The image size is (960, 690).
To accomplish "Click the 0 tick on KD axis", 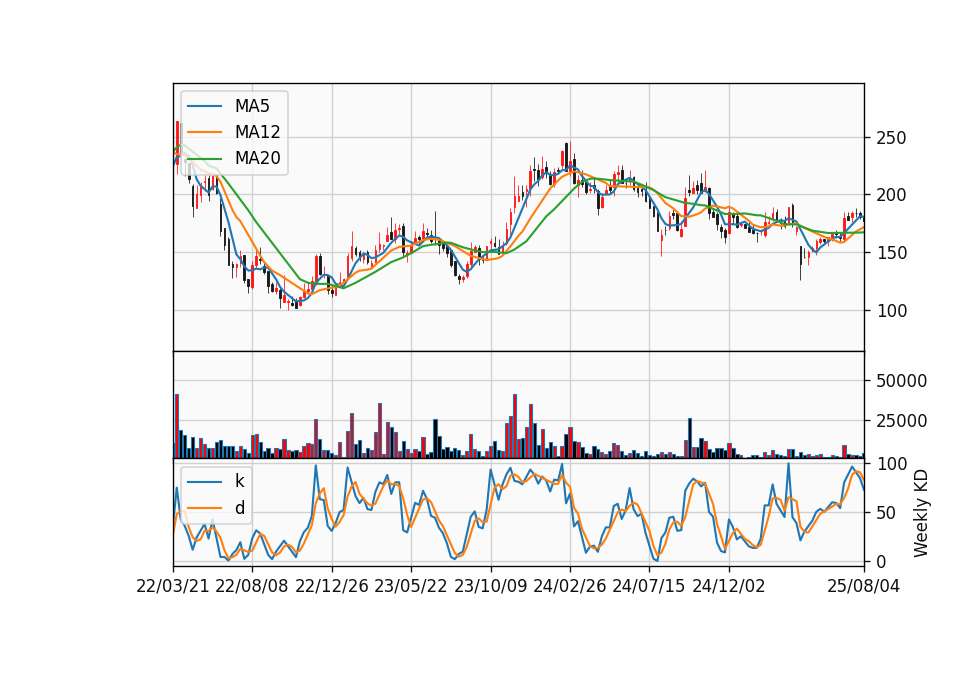I will point(881,561).
